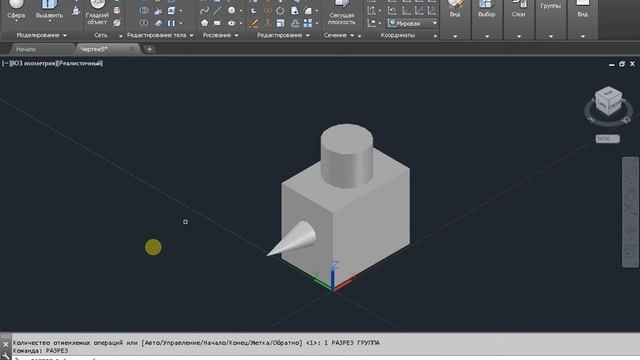Click the Вид icon beside the Выбор panel
This screenshot has height=360, width=640.
(x=455, y=9)
